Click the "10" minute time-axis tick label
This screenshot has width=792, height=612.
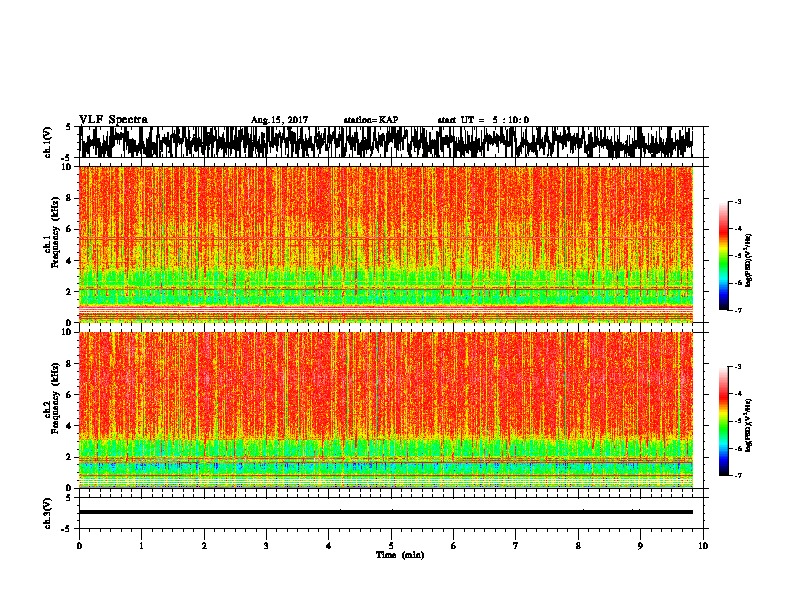click(x=703, y=546)
